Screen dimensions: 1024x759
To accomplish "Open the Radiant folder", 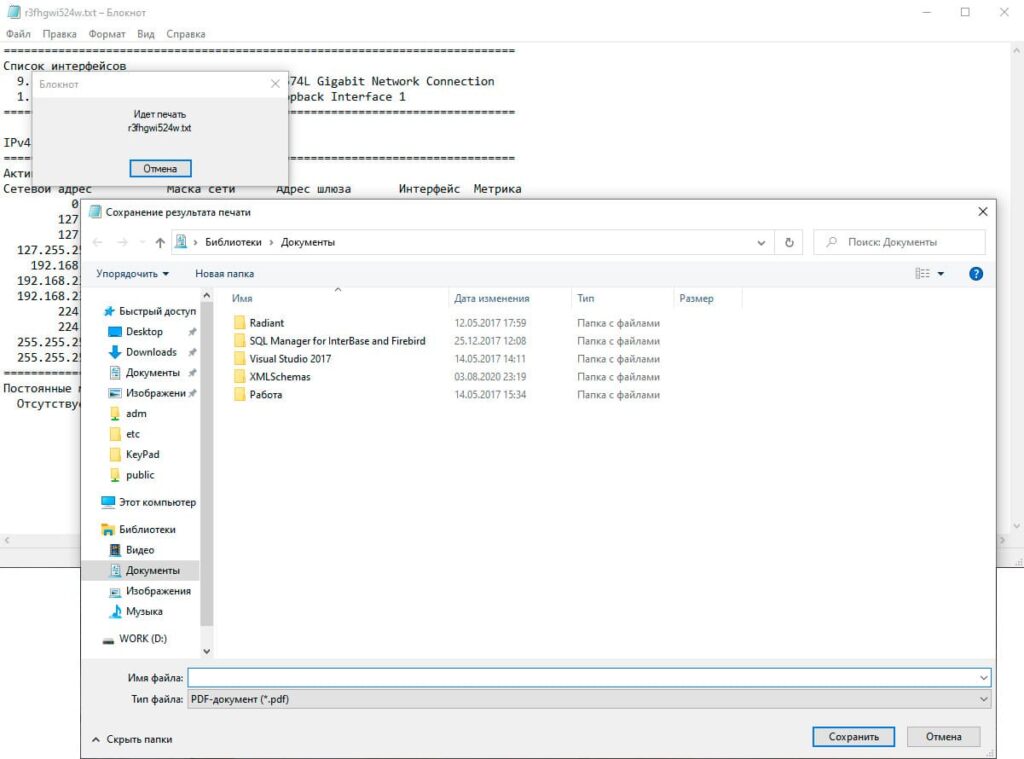I will tap(266, 323).
